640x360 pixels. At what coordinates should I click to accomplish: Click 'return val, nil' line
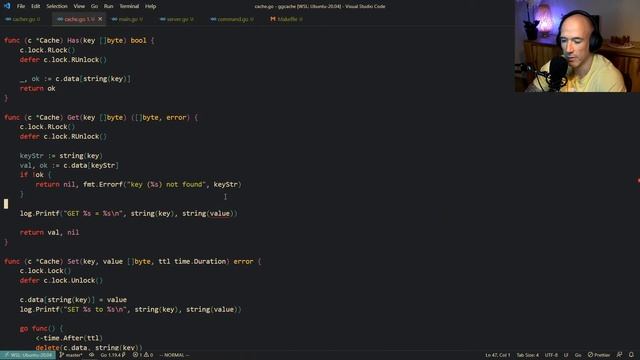tap(49, 233)
